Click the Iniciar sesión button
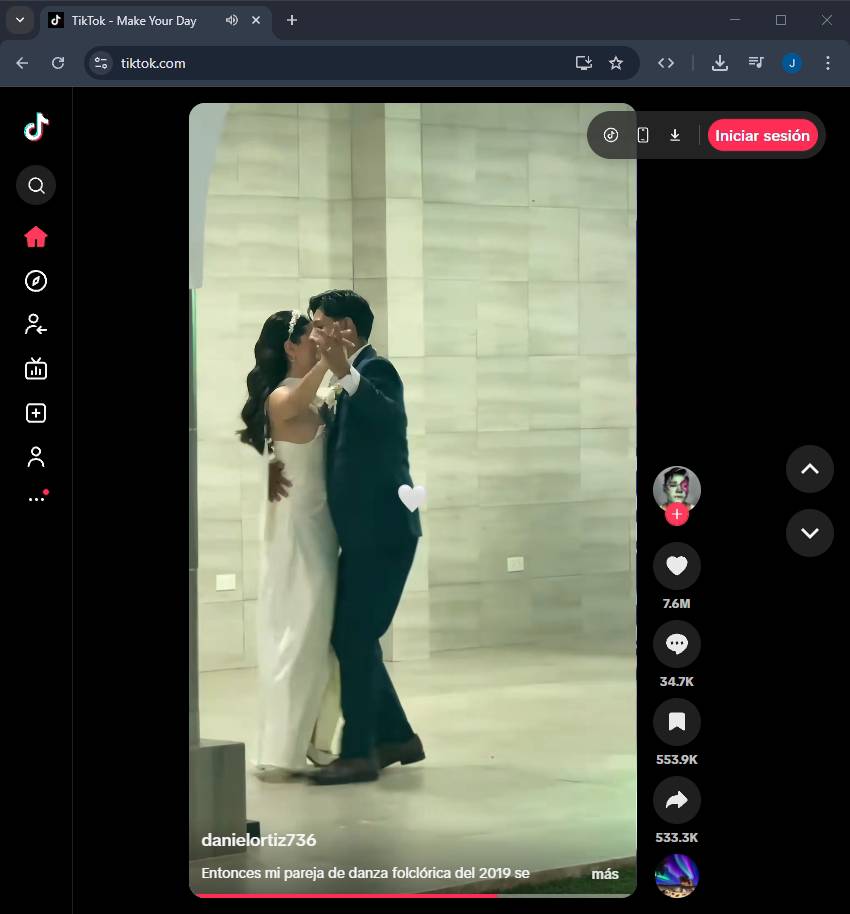Screen dimensions: 850x914 (x=762, y=136)
